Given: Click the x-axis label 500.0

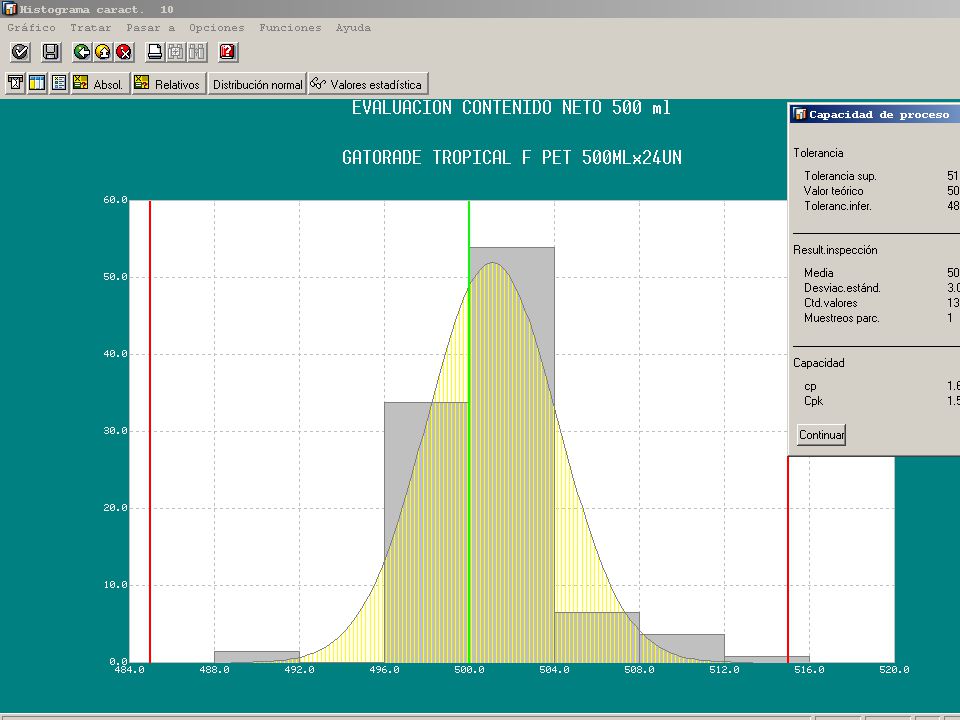Looking at the screenshot, I should point(469,670).
